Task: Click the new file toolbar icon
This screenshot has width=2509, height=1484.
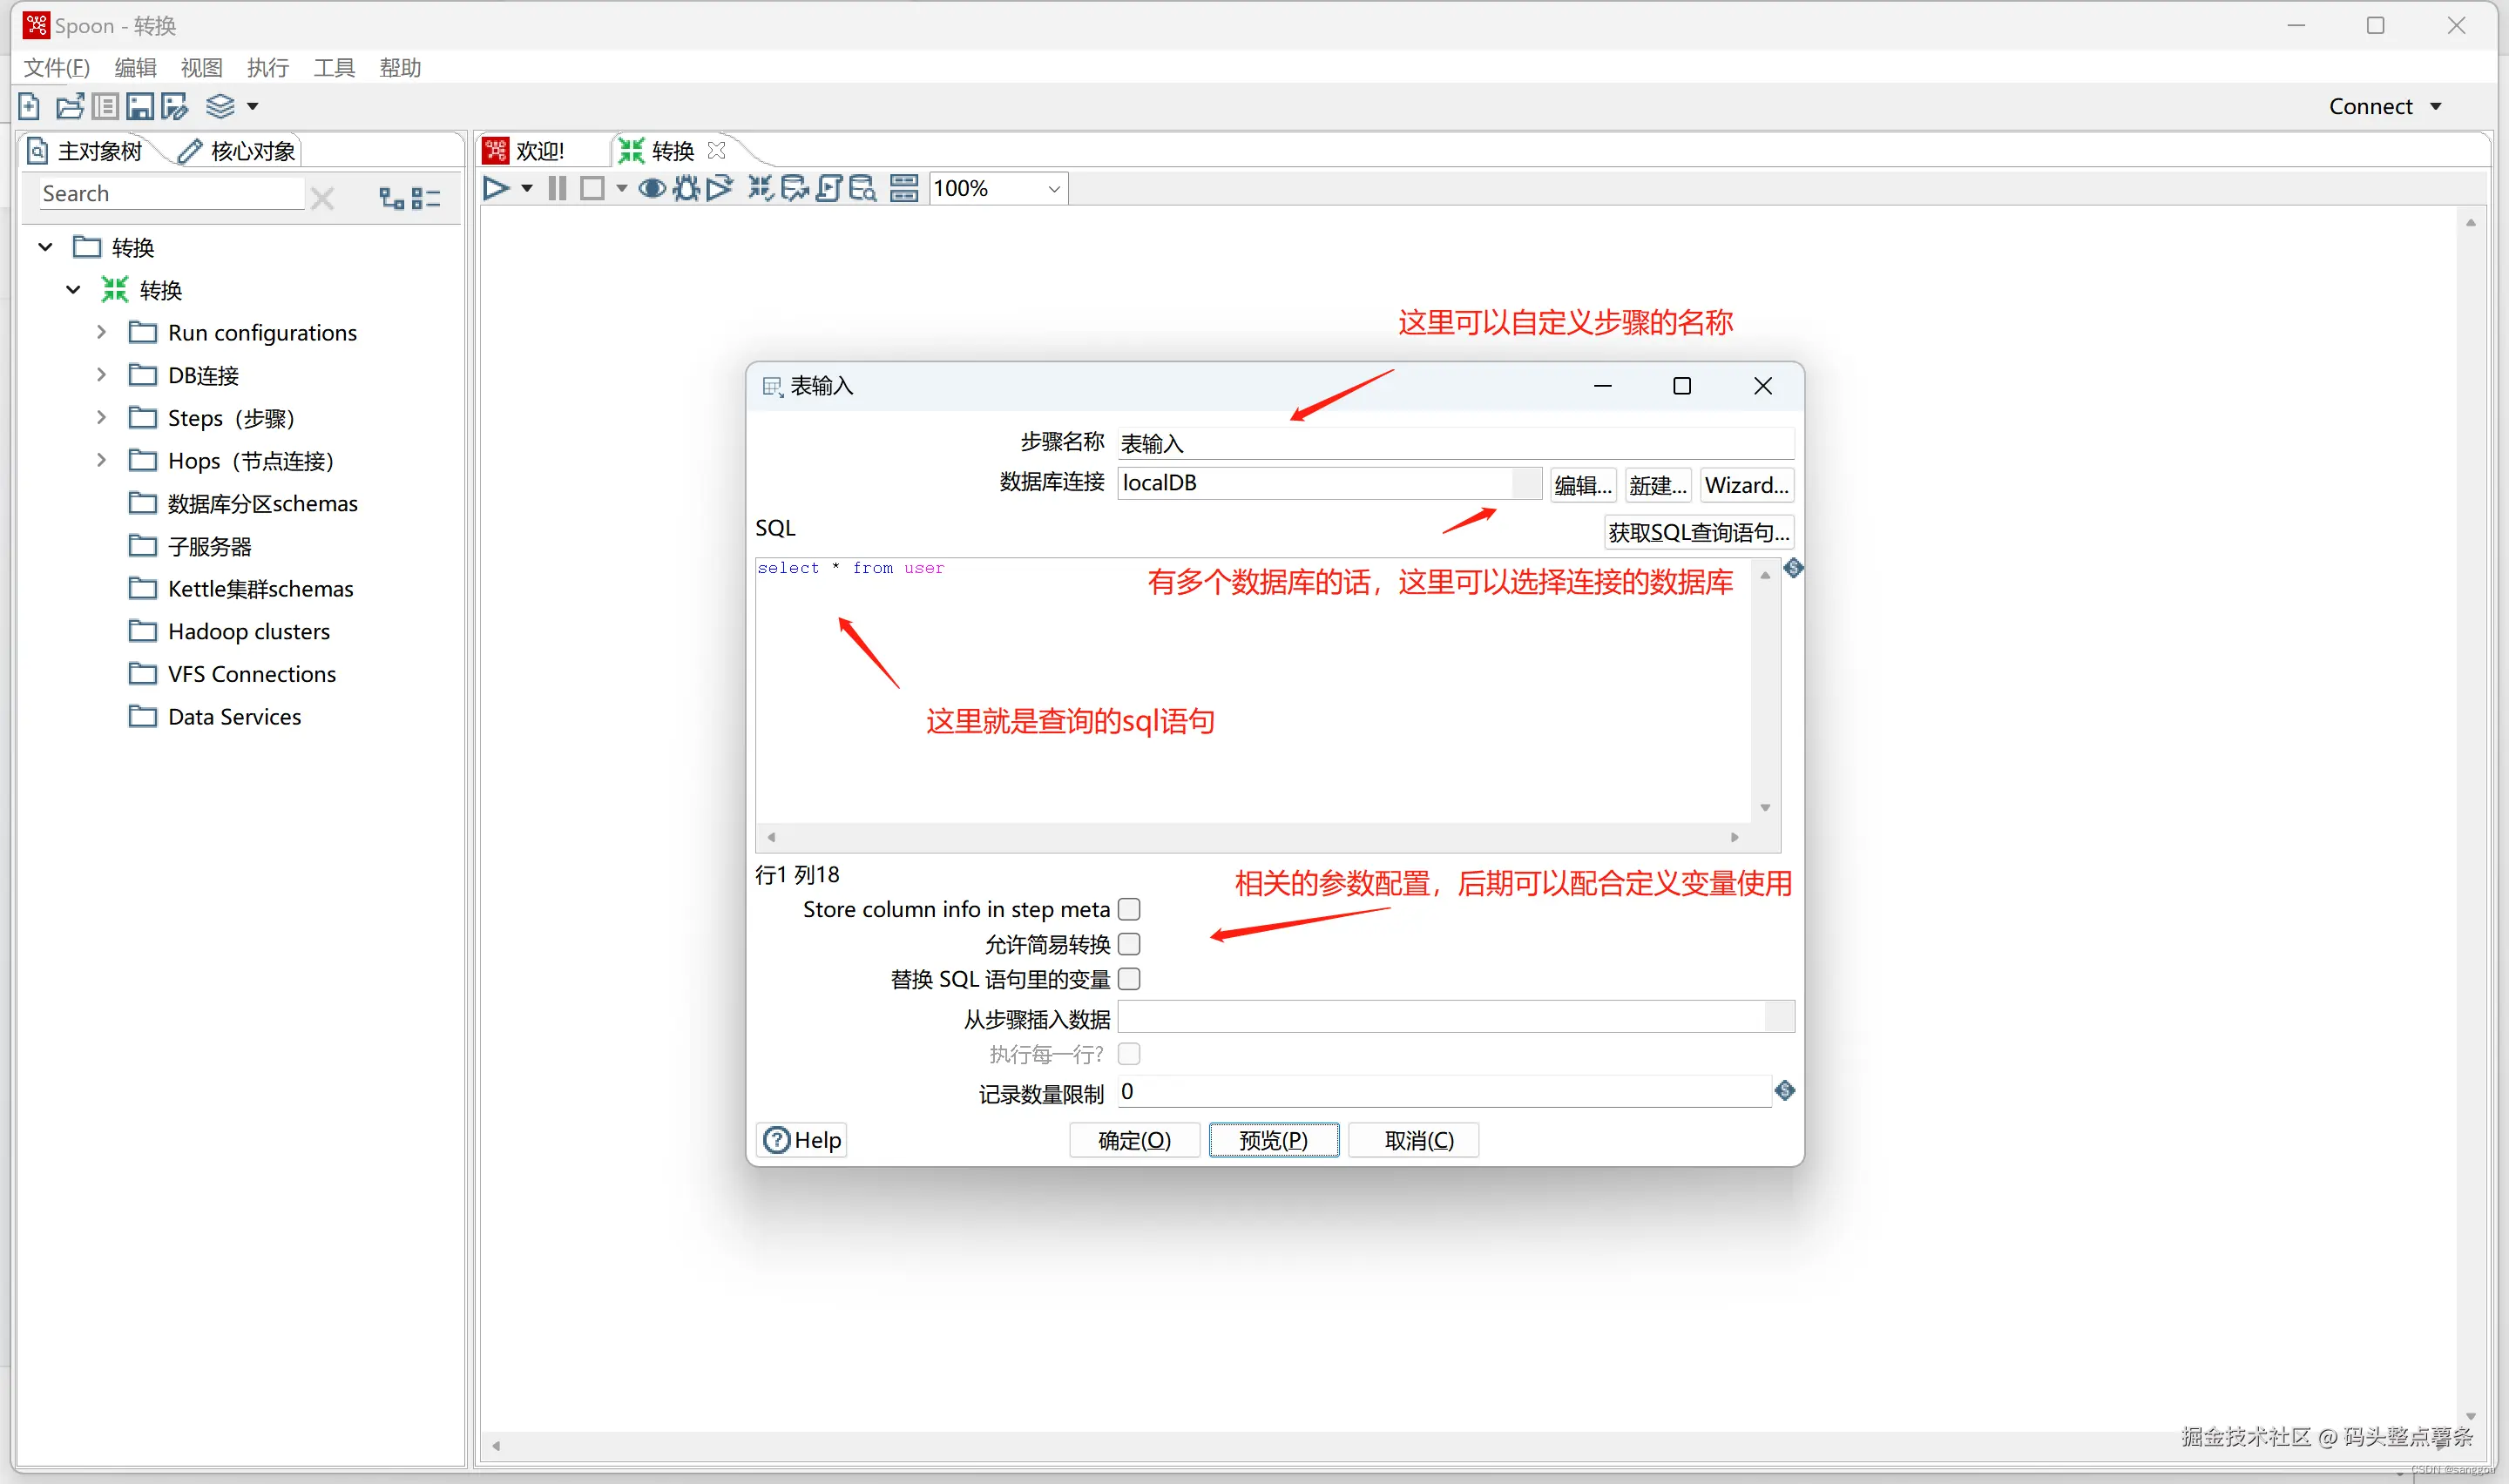Action: [x=29, y=106]
